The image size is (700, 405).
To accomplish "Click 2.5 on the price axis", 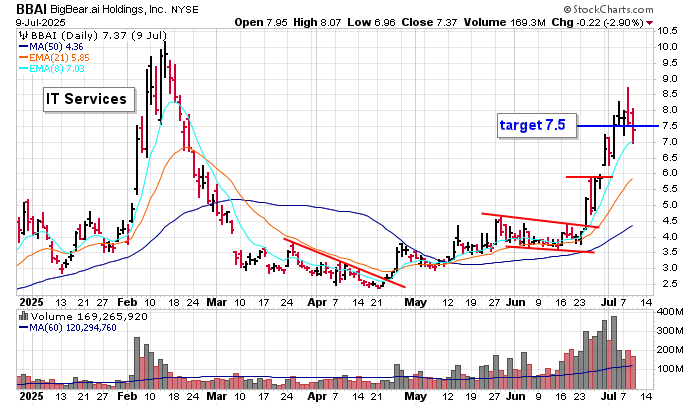I will [x=670, y=284].
